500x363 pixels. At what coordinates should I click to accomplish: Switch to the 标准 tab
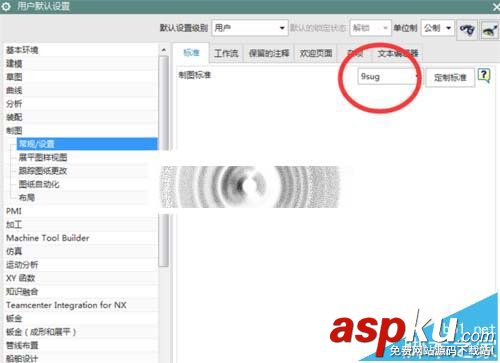(x=191, y=53)
